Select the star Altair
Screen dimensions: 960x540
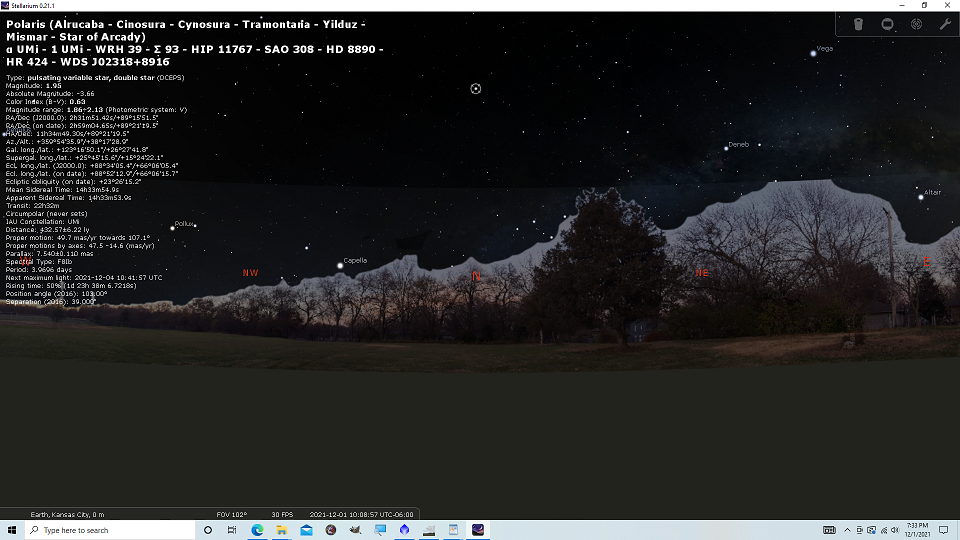coord(921,197)
